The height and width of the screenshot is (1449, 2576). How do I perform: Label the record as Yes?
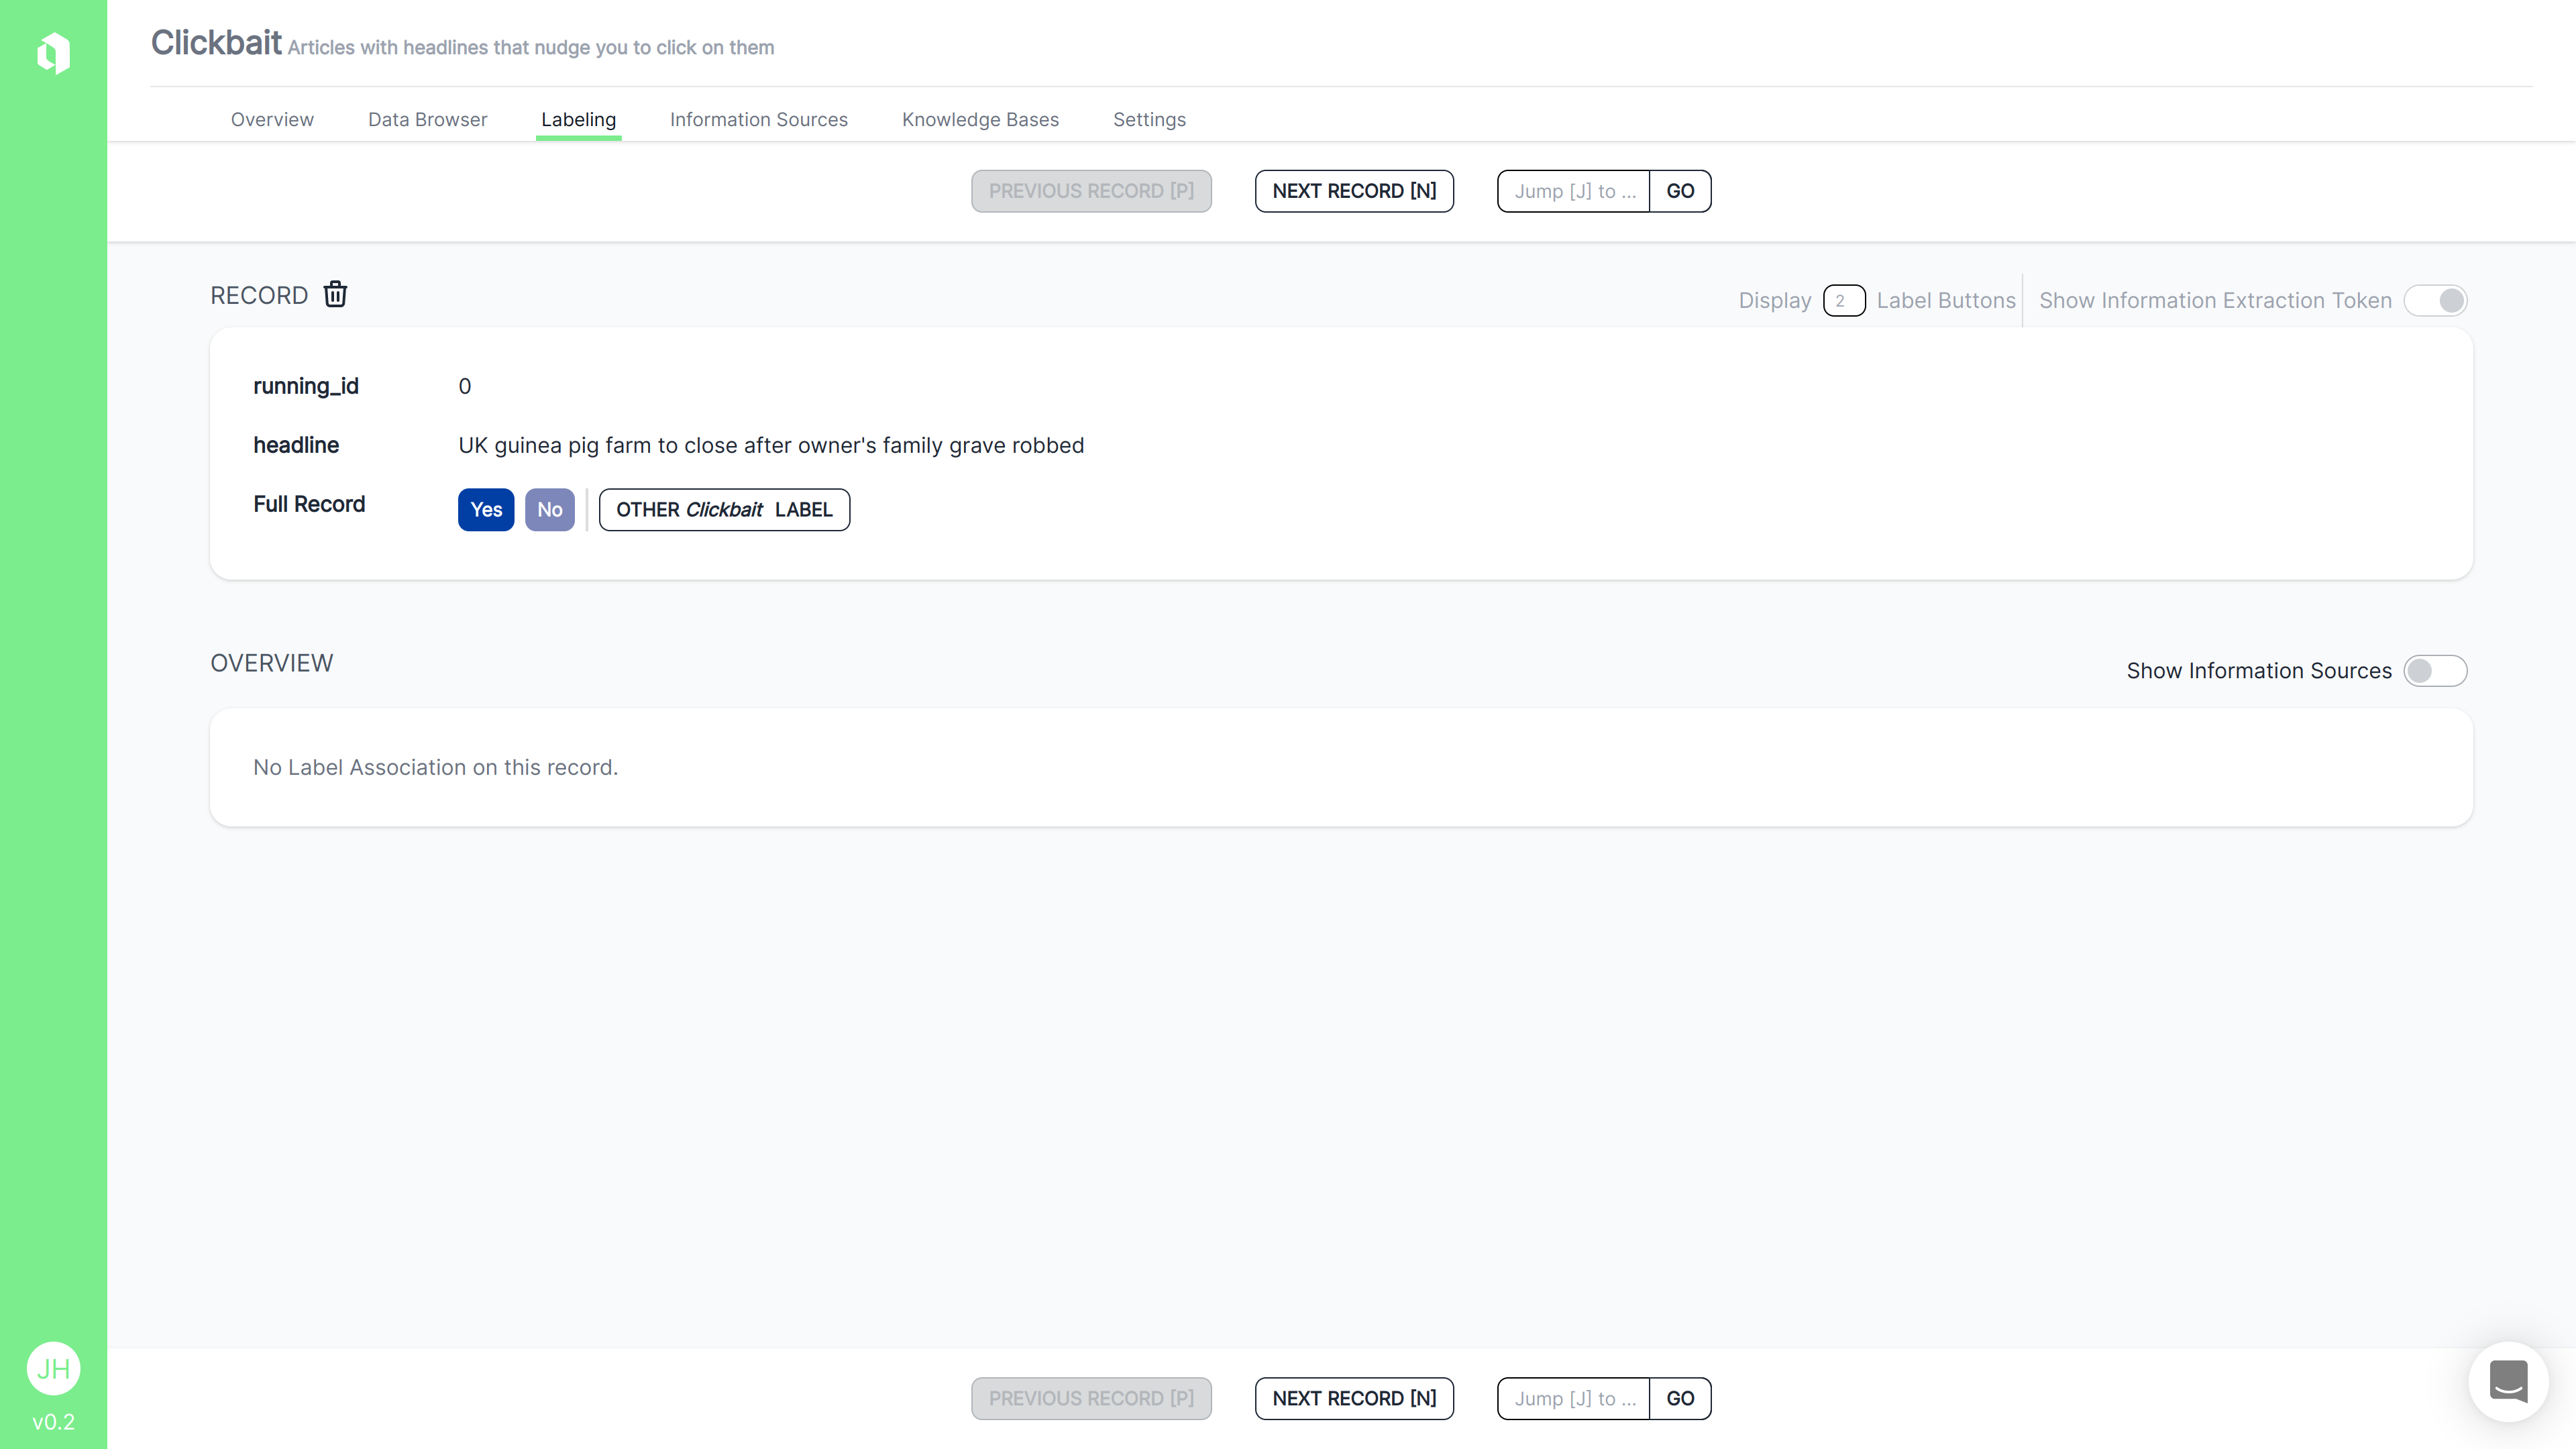(486, 510)
